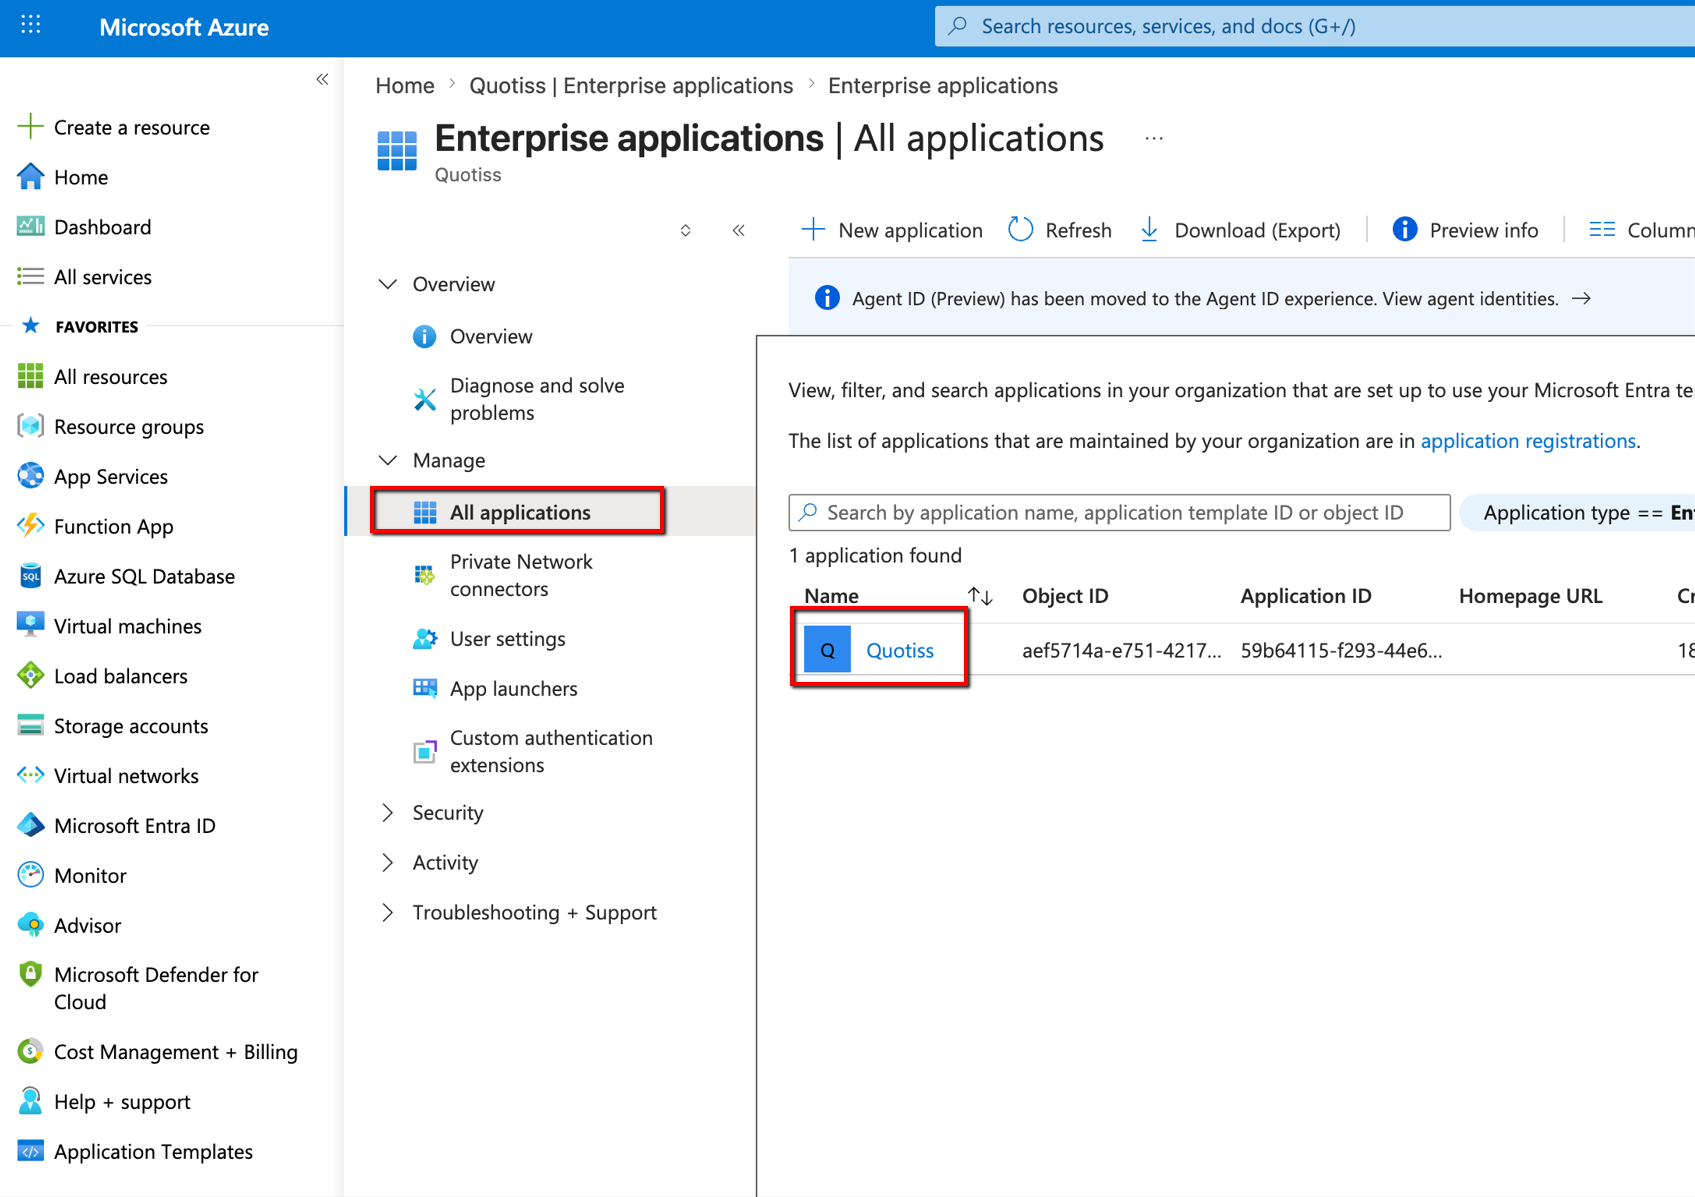The height and width of the screenshot is (1197, 1695).
Task: Click the Virtual machines monitor icon
Action: click(31, 626)
